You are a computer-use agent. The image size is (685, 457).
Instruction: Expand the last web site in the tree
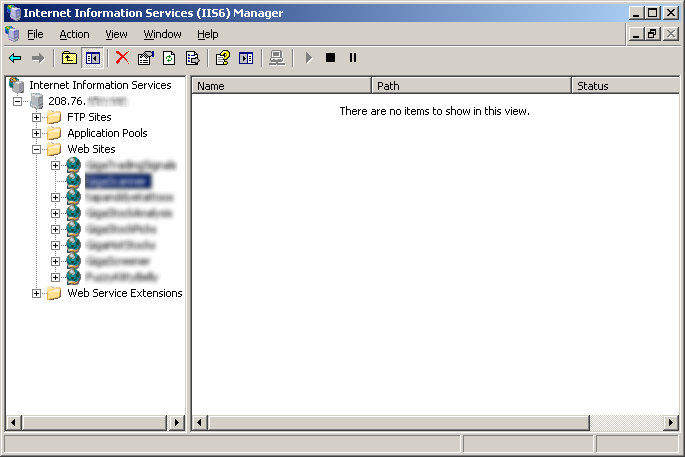click(55, 277)
